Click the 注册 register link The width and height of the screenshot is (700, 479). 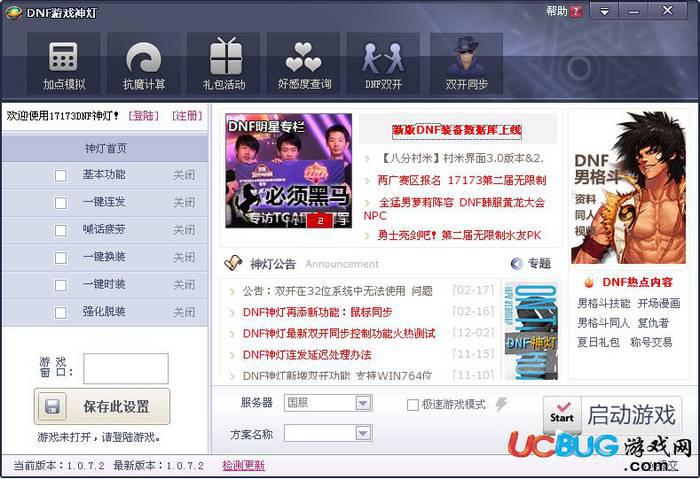(x=187, y=116)
